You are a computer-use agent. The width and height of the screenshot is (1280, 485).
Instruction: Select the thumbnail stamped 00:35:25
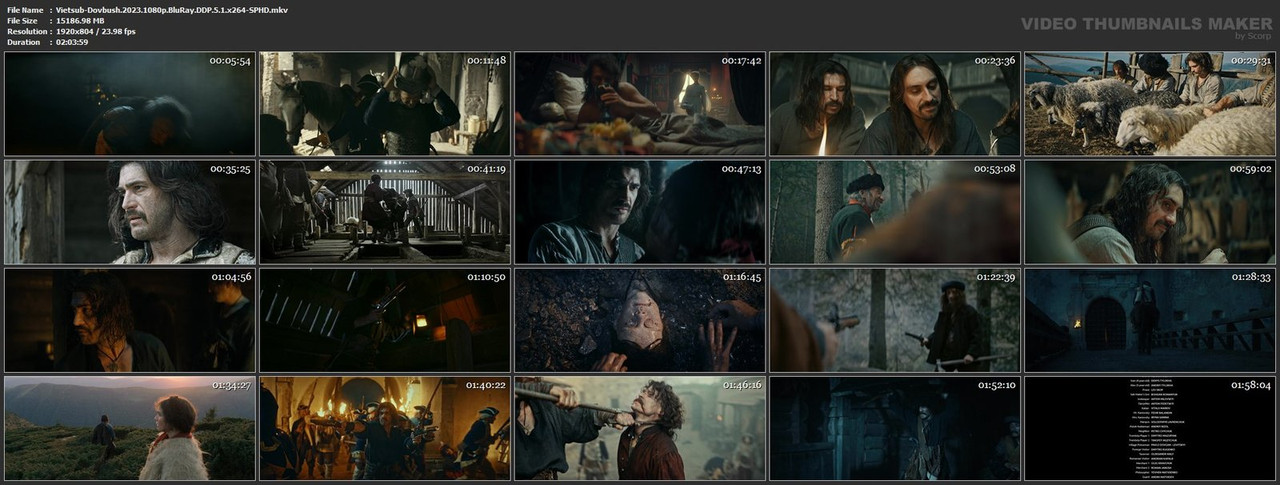pos(130,212)
